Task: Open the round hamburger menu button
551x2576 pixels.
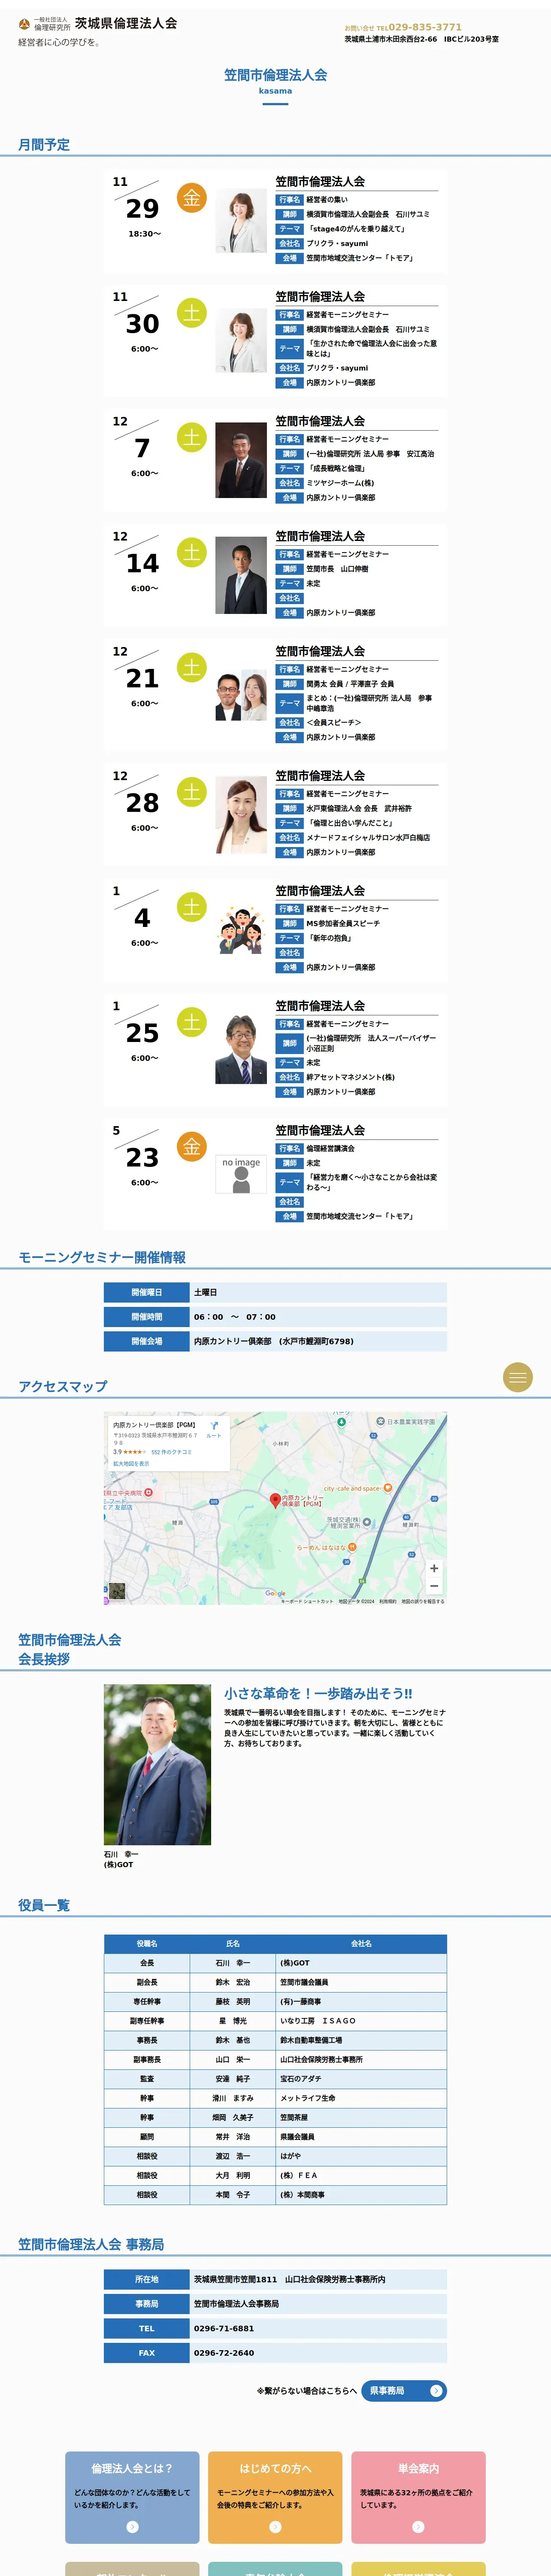Action: (517, 1377)
